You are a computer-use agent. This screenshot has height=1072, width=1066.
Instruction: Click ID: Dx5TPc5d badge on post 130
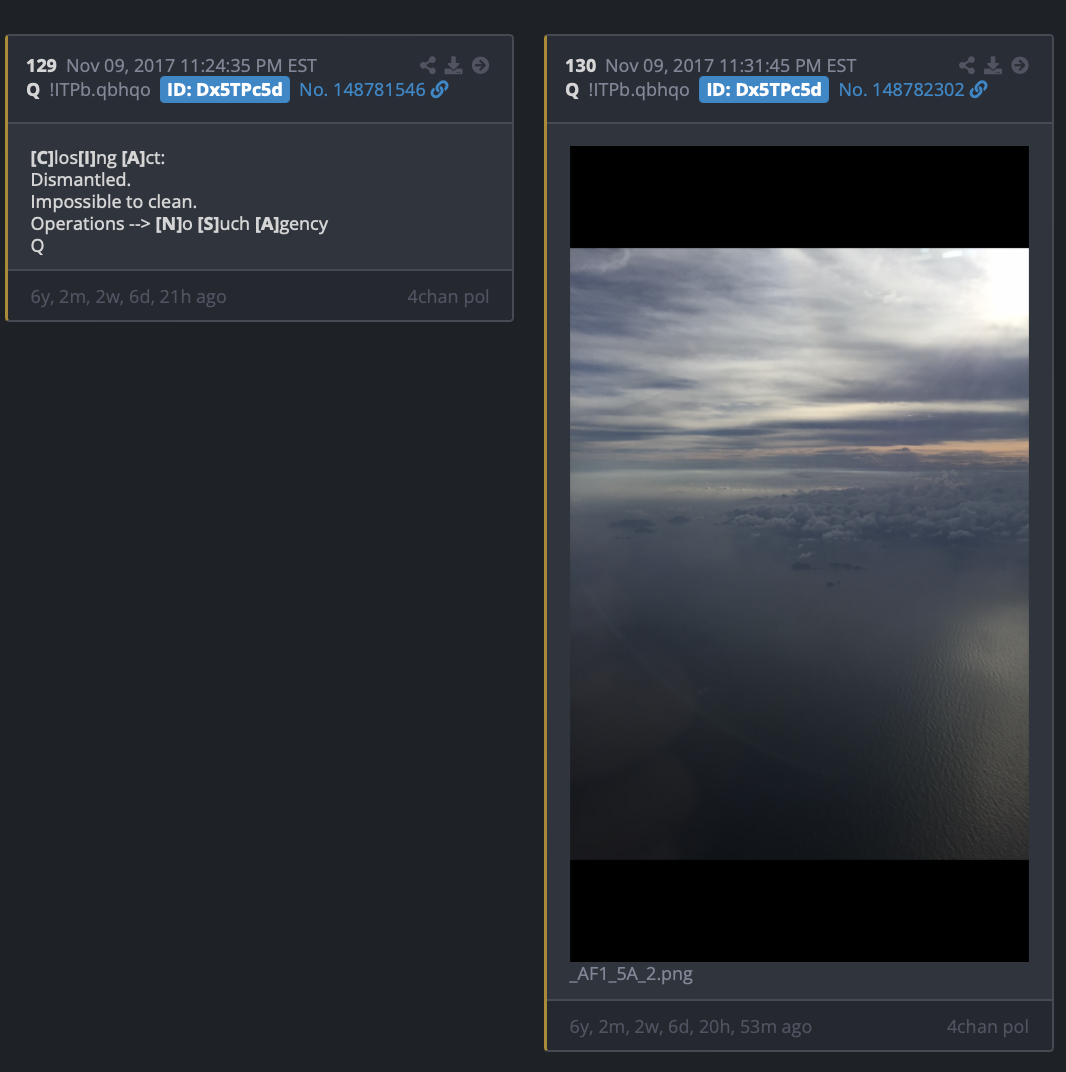click(x=764, y=90)
